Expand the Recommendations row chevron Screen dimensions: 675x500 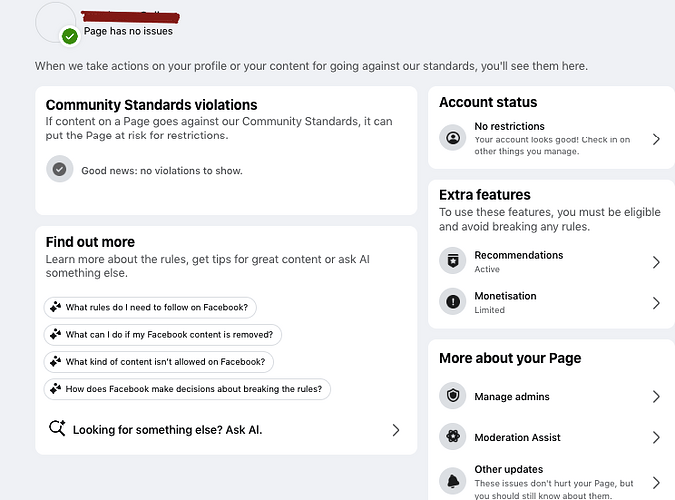656,262
